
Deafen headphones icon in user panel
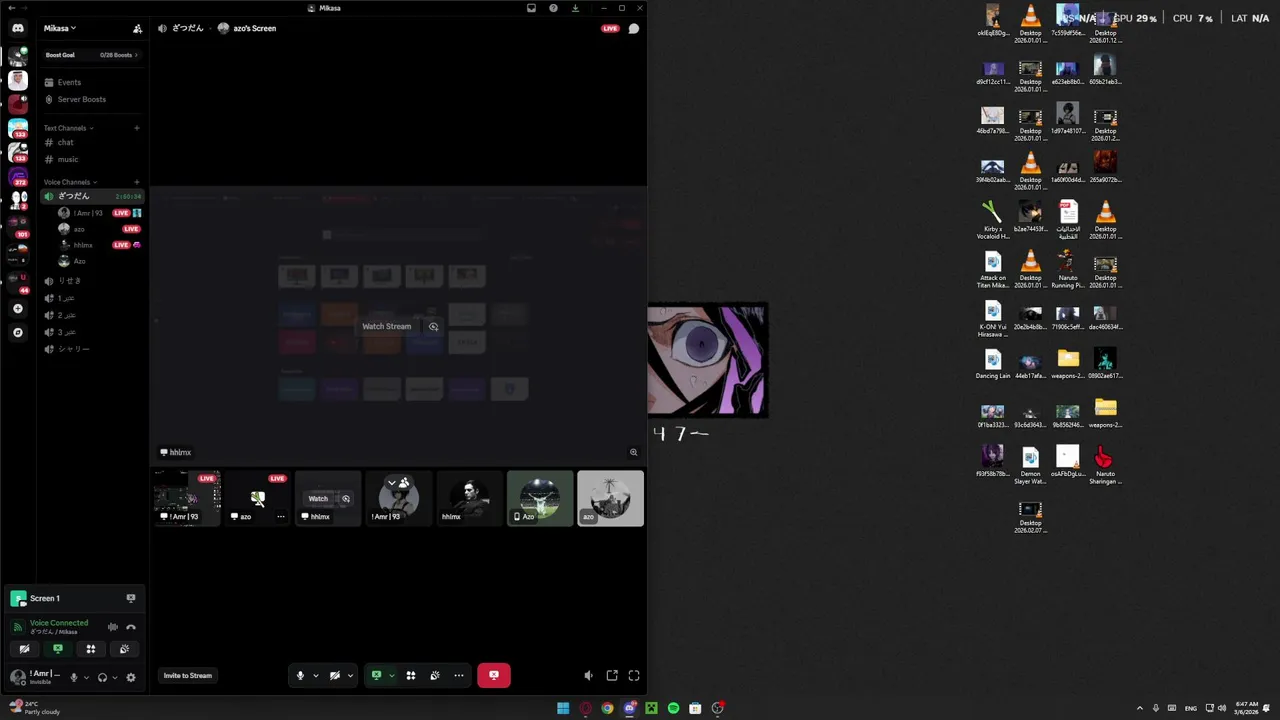tap(102, 677)
